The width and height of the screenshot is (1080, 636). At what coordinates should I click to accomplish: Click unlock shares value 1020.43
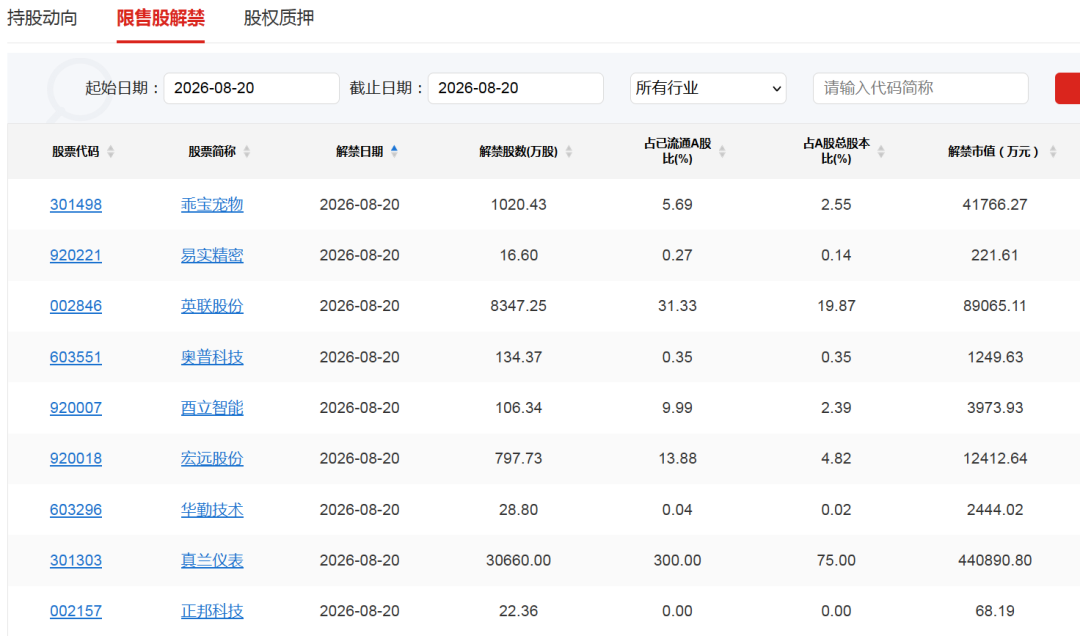tap(519, 205)
